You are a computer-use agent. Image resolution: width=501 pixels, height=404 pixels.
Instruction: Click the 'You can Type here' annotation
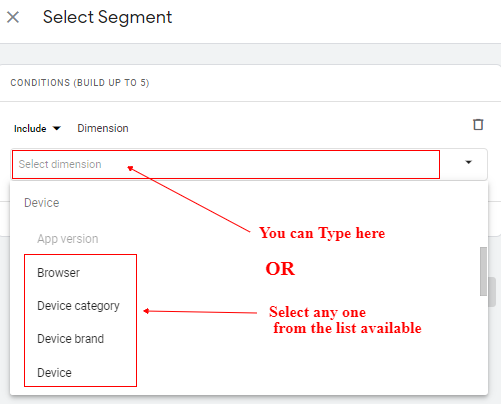322,233
